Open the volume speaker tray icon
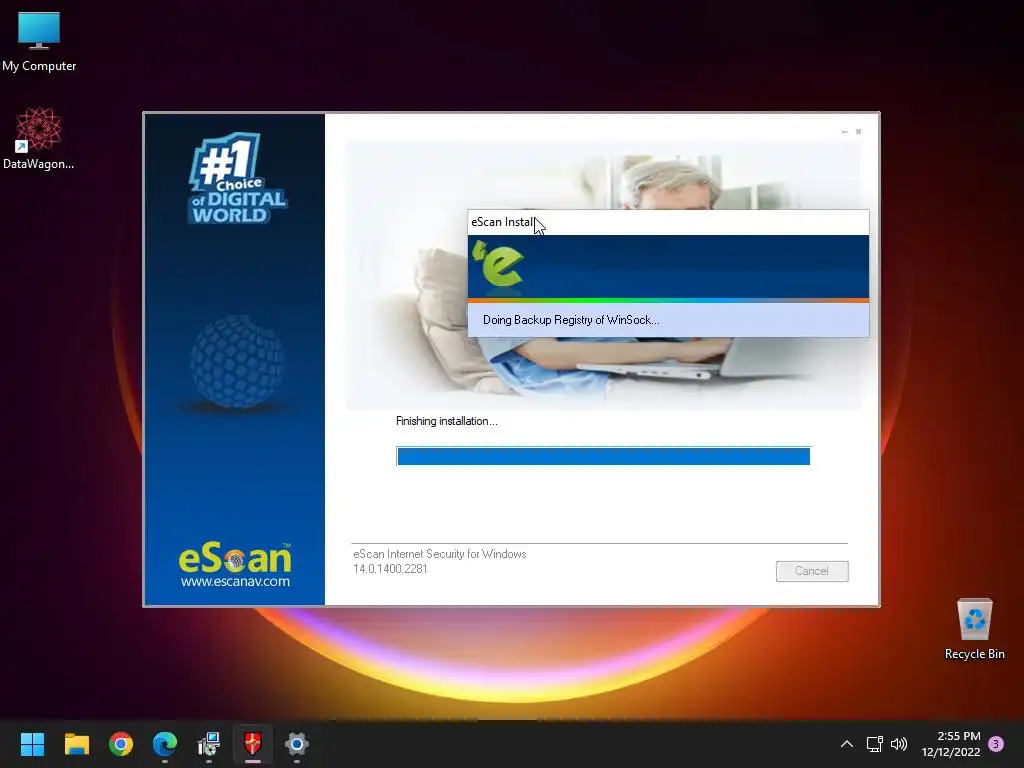The width and height of the screenshot is (1024, 768). pyautogui.click(x=899, y=744)
